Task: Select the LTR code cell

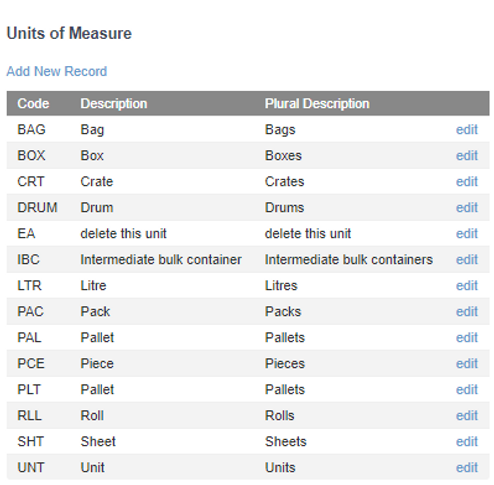Action: point(29,285)
